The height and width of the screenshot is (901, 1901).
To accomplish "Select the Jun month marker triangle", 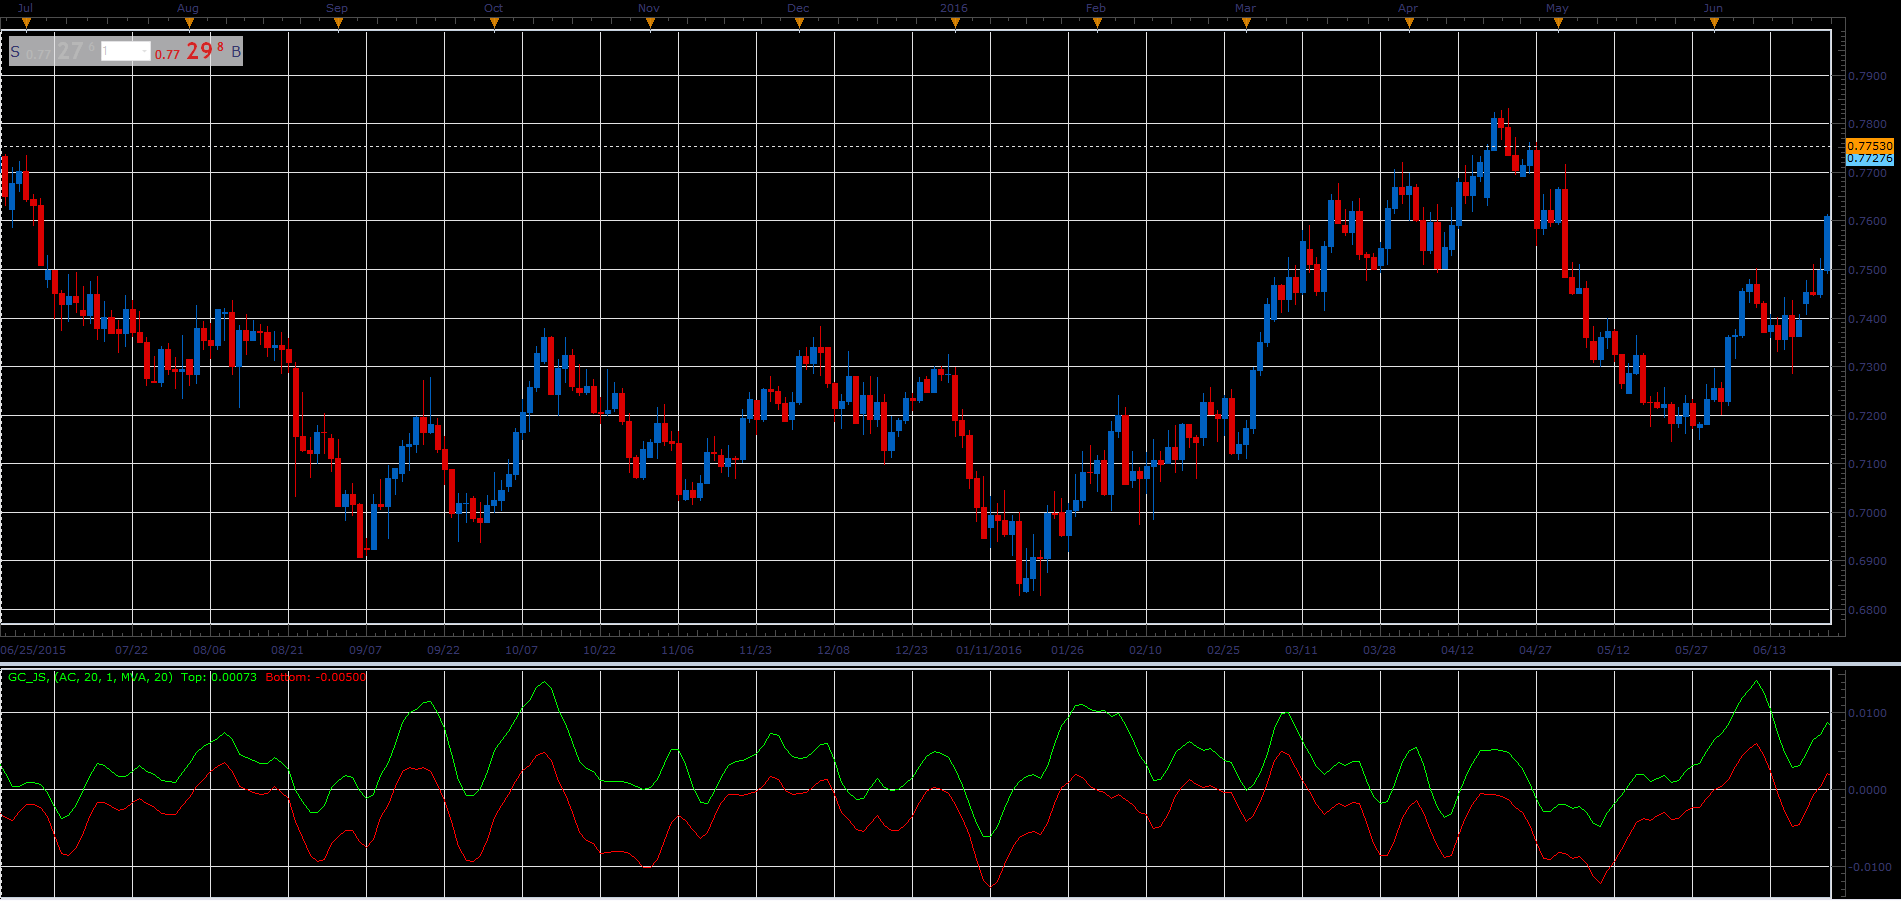I will 1715,22.
